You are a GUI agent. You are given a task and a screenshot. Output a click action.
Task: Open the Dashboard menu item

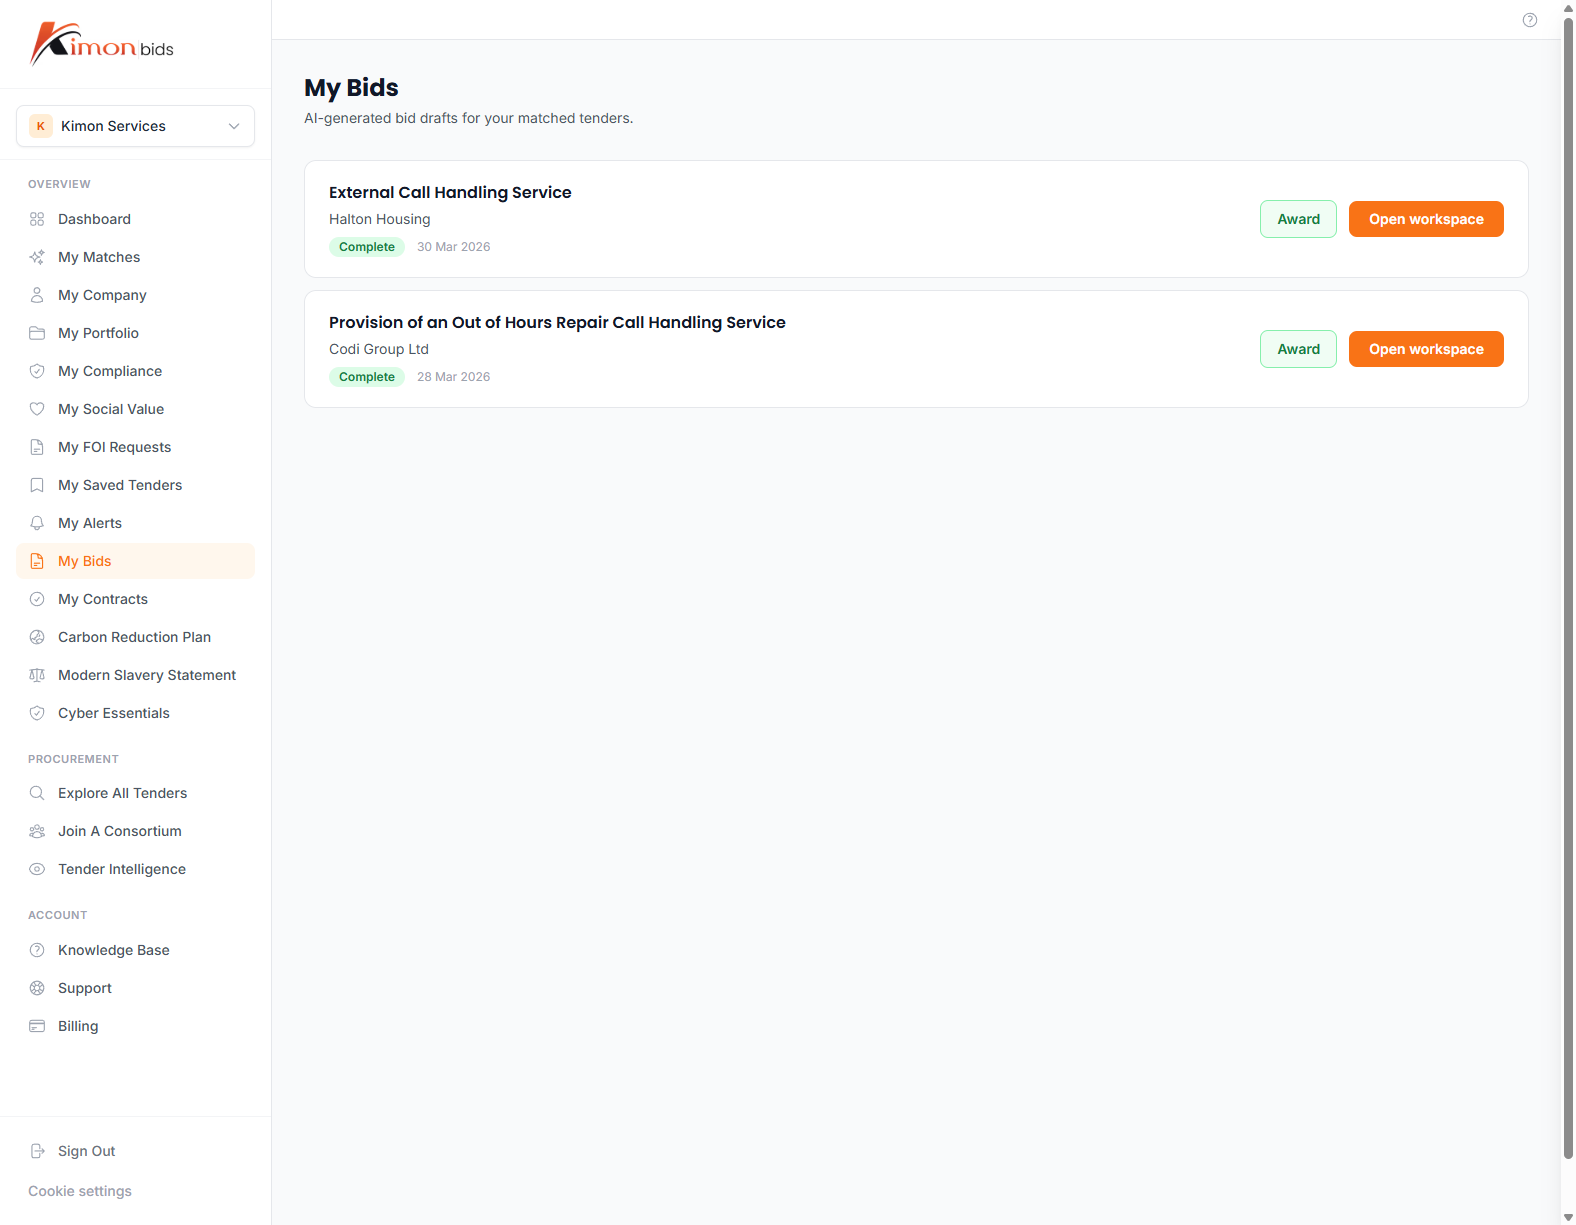pyautogui.click(x=136, y=219)
